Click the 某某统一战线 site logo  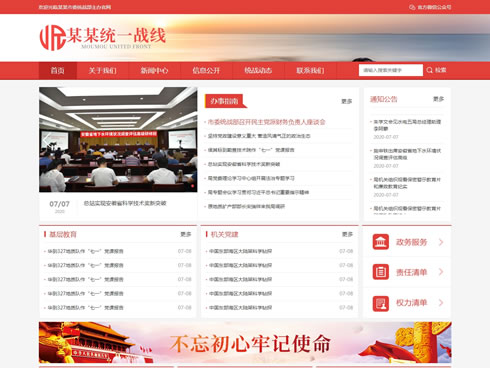click(103, 37)
